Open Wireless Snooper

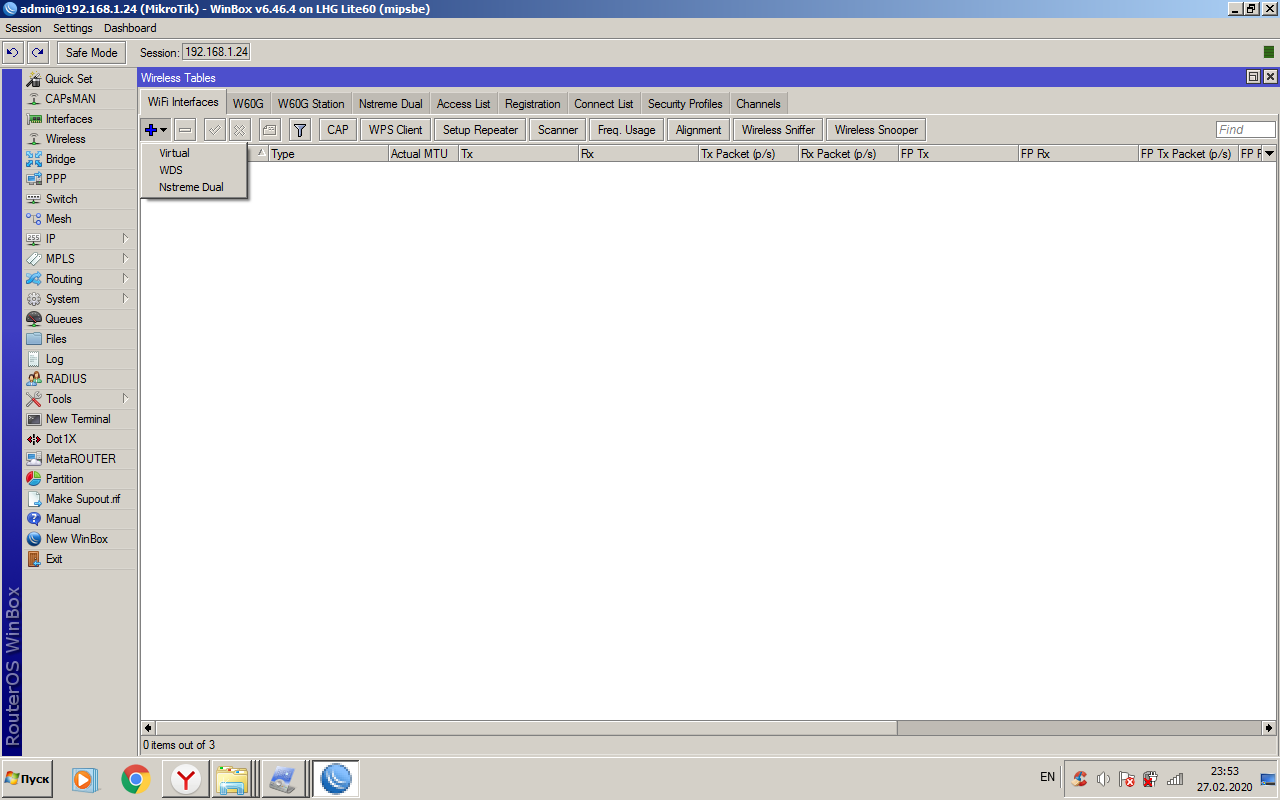click(877, 130)
